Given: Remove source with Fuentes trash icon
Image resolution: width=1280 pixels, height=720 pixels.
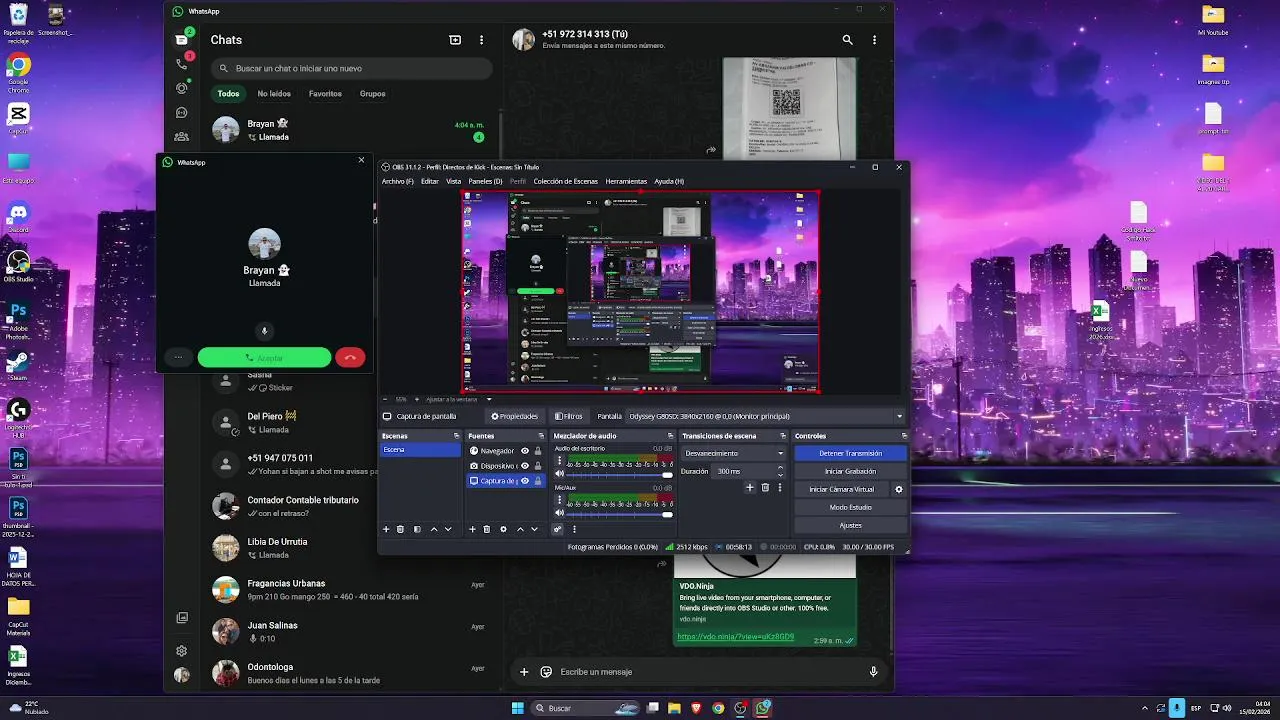Looking at the screenshot, I should [x=487, y=529].
